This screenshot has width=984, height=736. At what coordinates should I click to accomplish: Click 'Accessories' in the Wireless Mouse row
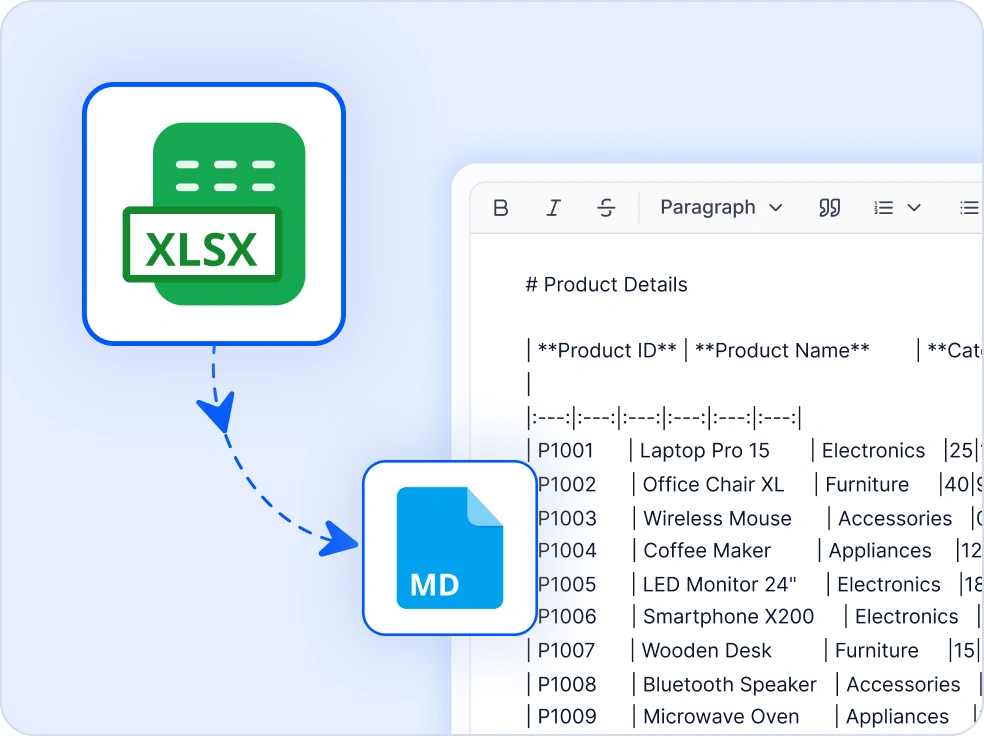click(895, 518)
